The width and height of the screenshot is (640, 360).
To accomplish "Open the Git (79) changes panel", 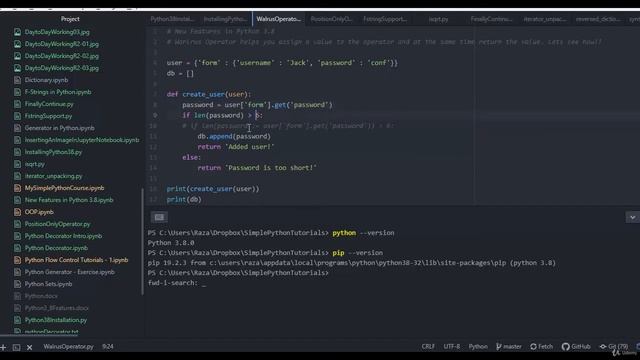I will point(613,347).
